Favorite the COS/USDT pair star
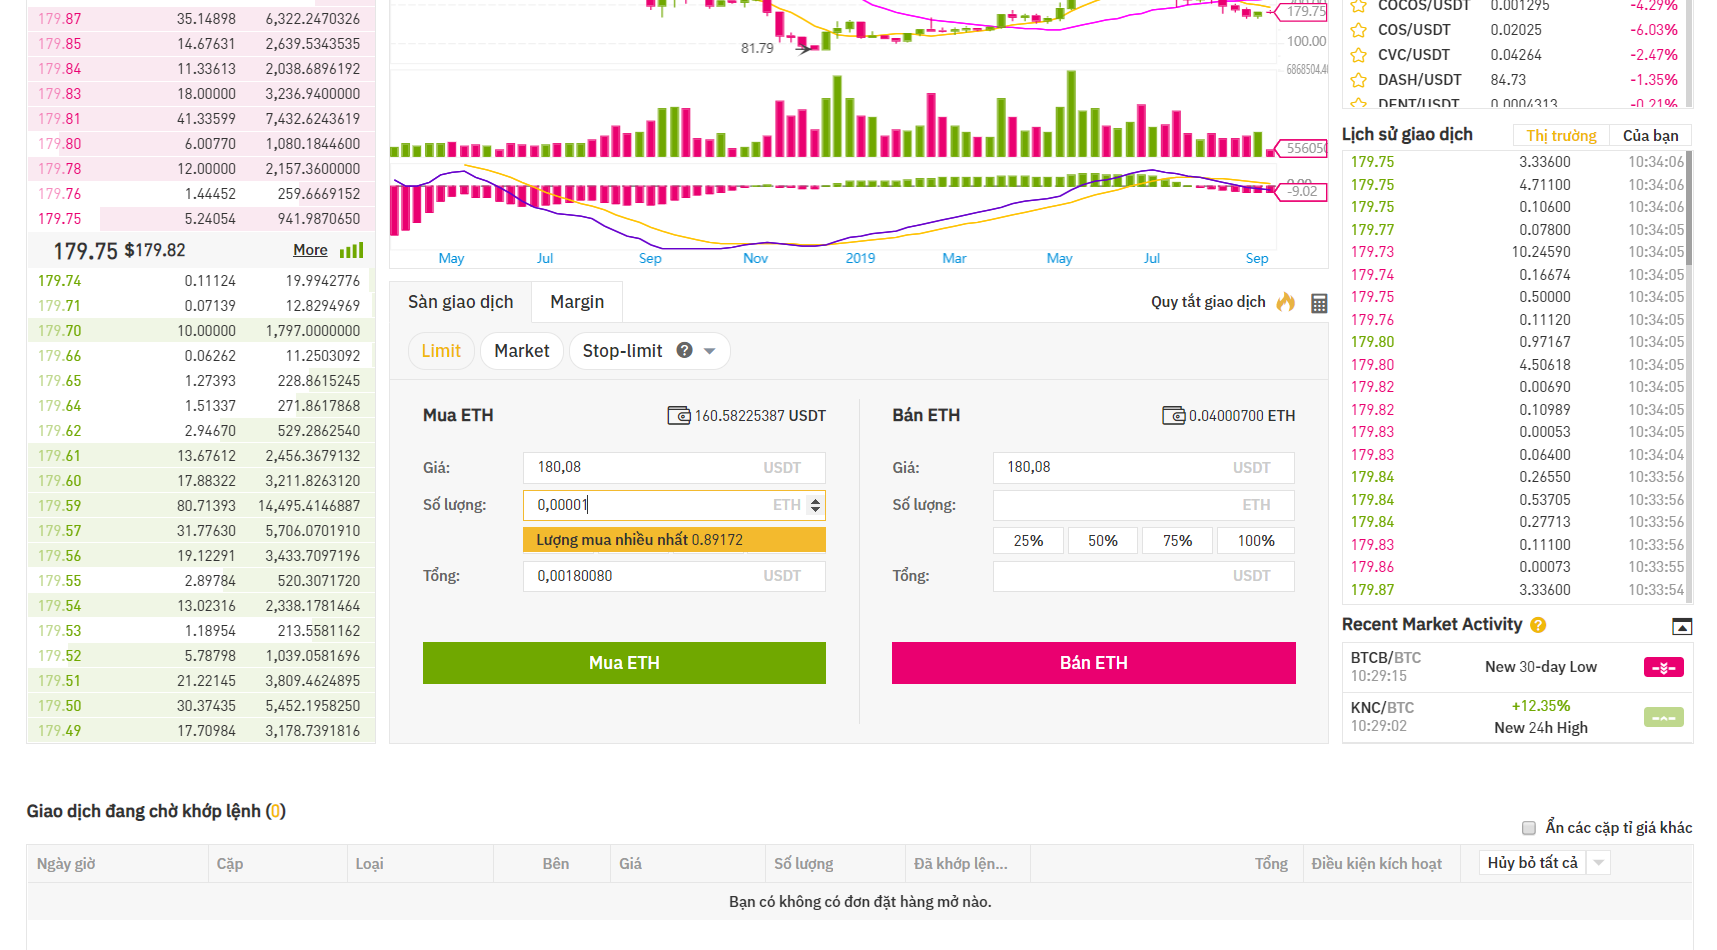Viewport: 1717px width, 950px height. pyautogui.click(x=1358, y=30)
